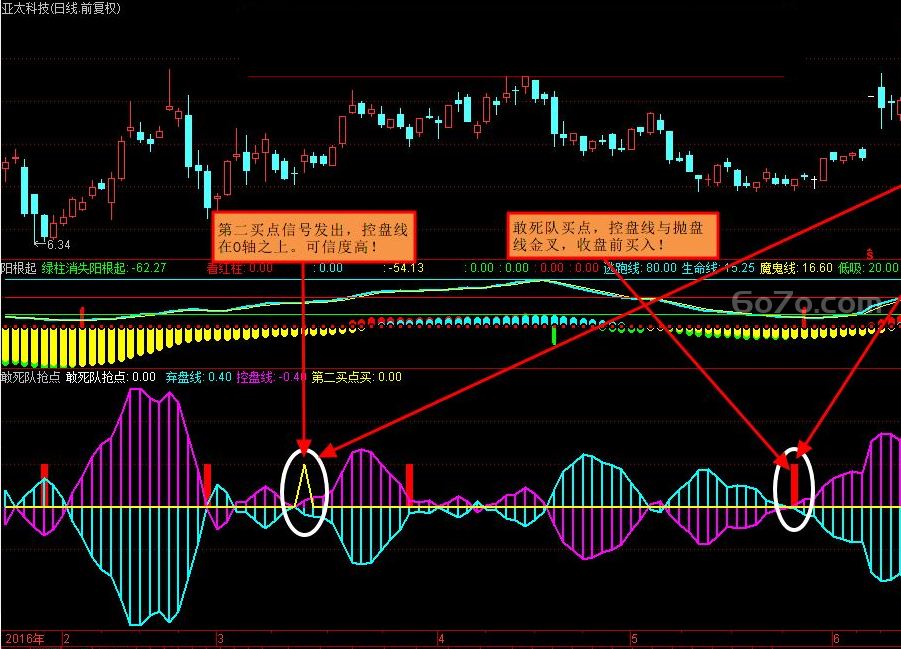Image resolution: width=901 pixels, height=649 pixels.
Task: Click the 绿柱消失阳根起 value label
Action: tap(104, 268)
